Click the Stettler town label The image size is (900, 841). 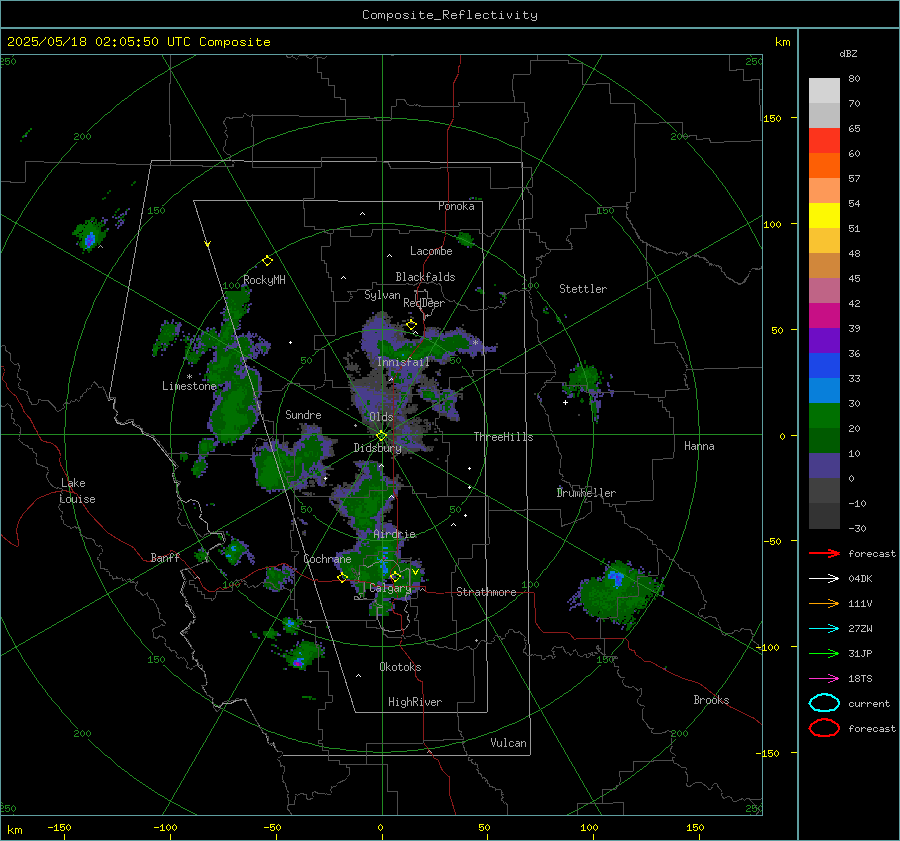click(x=583, y=289)
